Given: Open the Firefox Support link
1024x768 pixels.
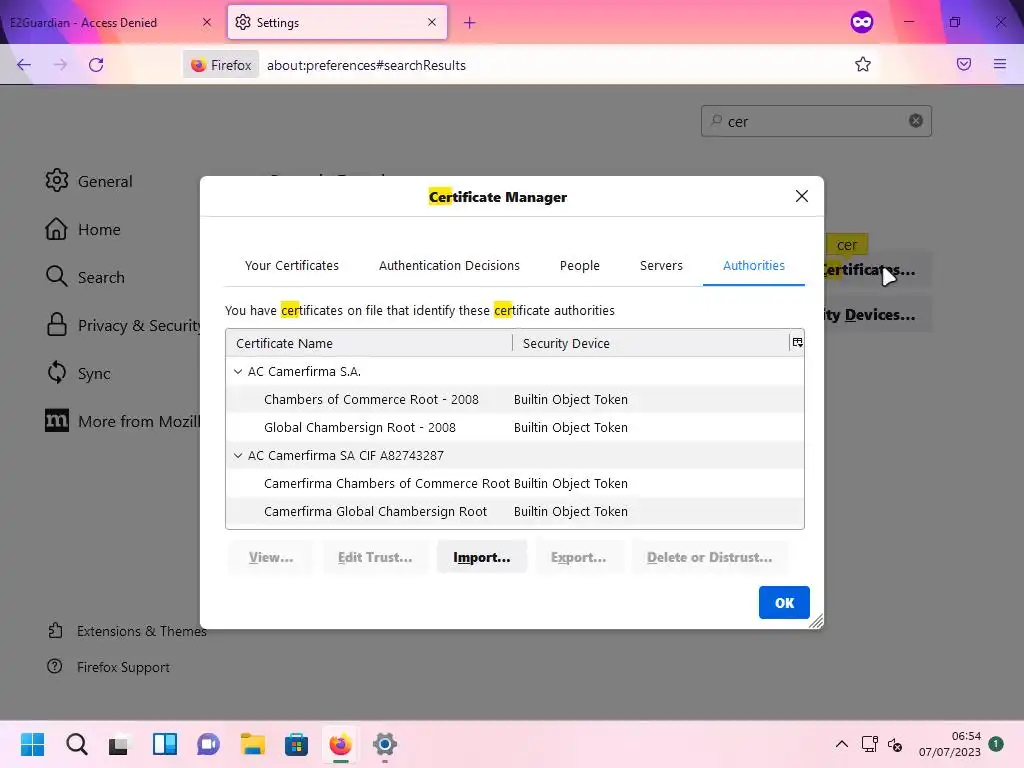Looking at the screenshot, I should (x=108, y=667).
